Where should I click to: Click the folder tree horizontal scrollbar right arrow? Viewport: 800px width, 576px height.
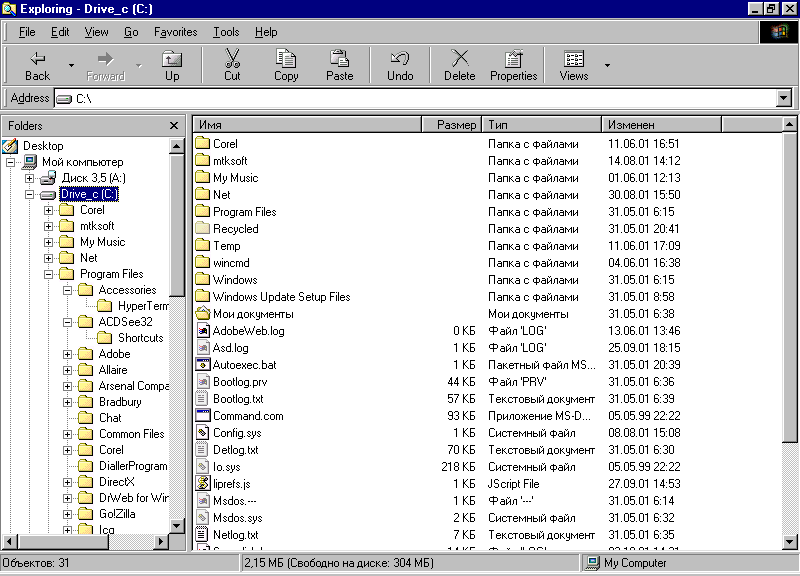pyautogui.click(x=161, y=541)
